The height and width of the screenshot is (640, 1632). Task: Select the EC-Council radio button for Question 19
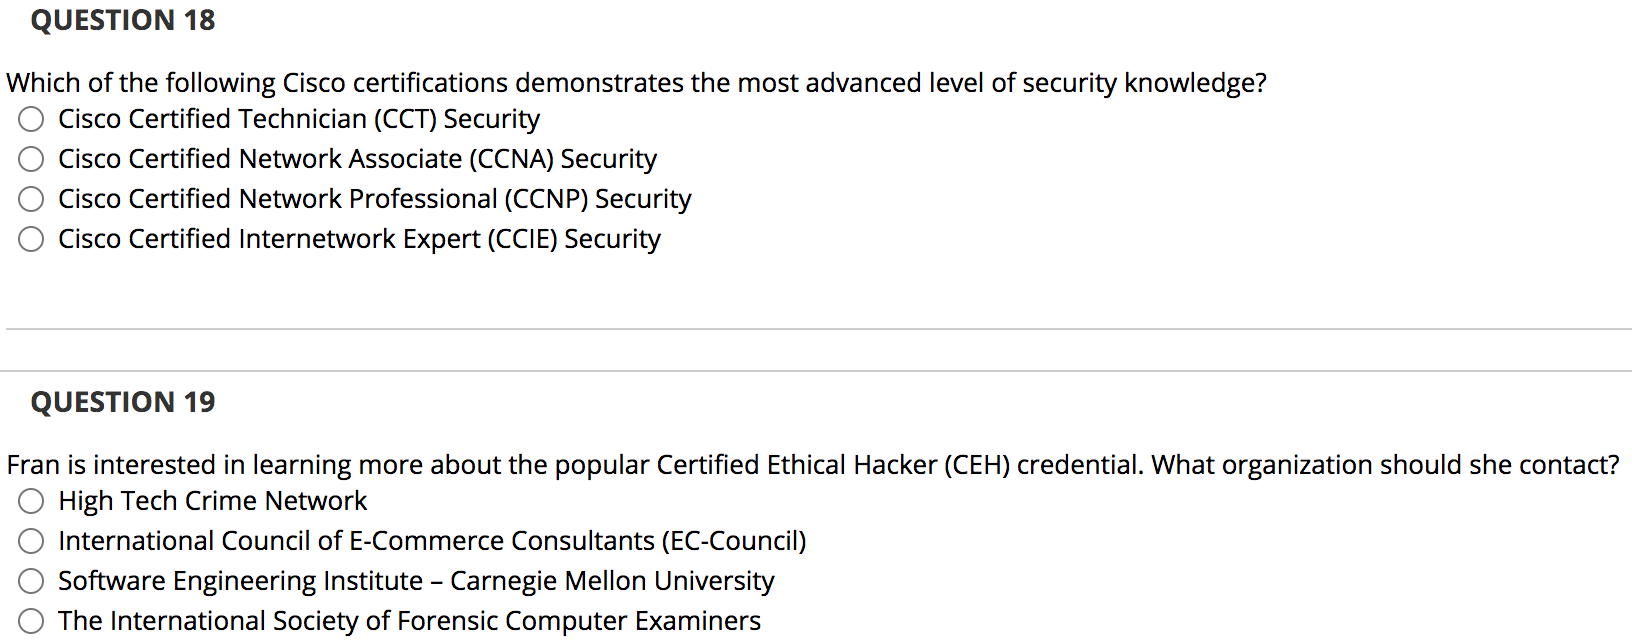tap(30, 541)
